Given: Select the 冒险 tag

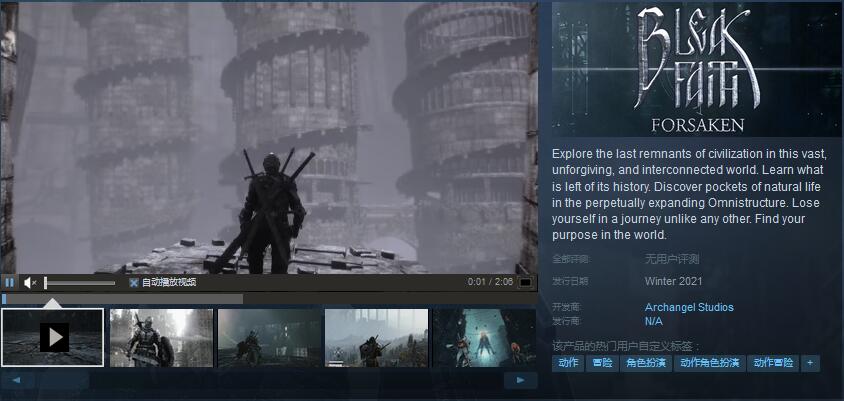Looking at the screenshot, I should point(602,363).
